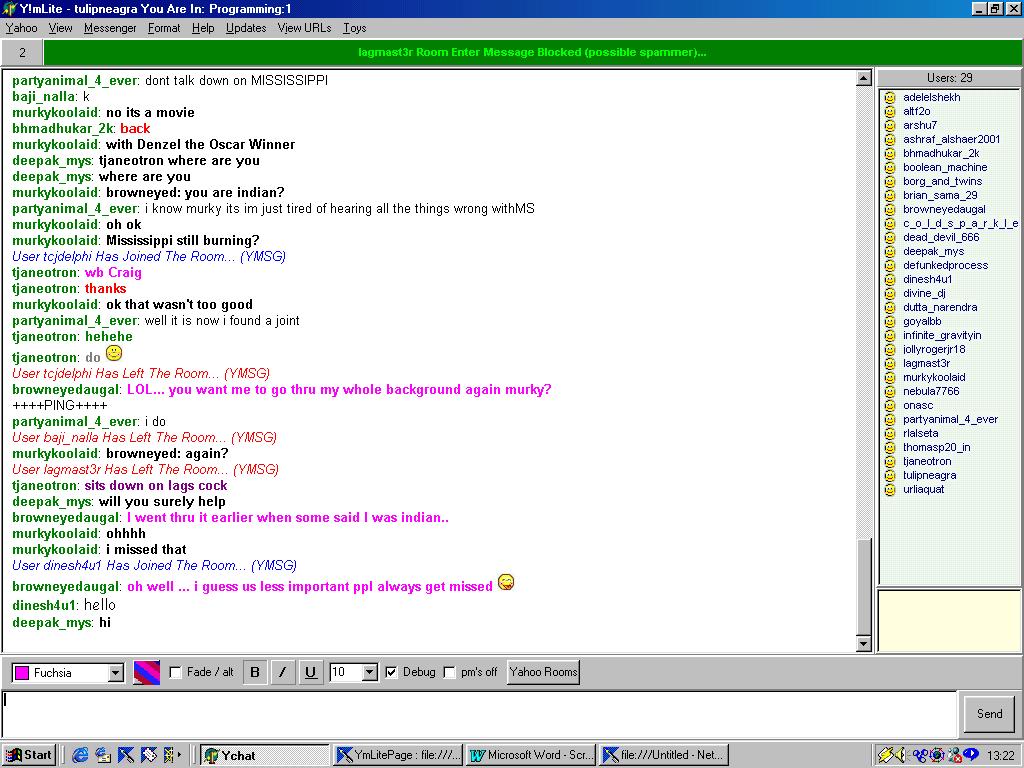Tick the pm's off checkbox

[449, 672]
